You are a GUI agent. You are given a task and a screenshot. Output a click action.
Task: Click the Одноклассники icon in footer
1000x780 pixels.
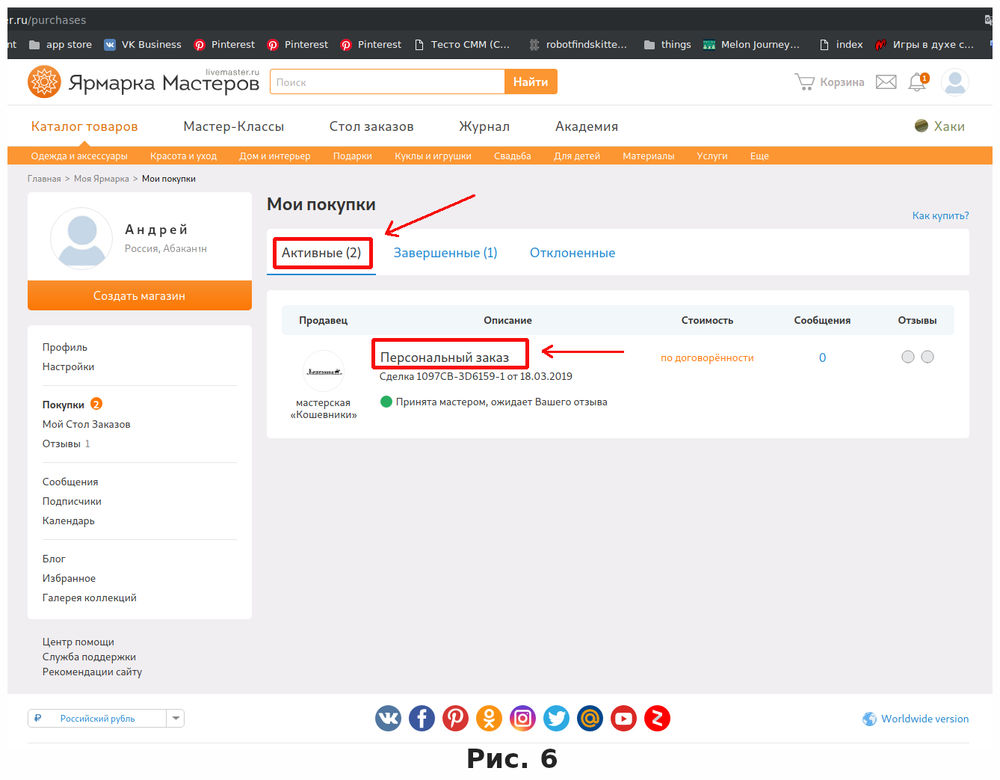[x=489, y=718]
